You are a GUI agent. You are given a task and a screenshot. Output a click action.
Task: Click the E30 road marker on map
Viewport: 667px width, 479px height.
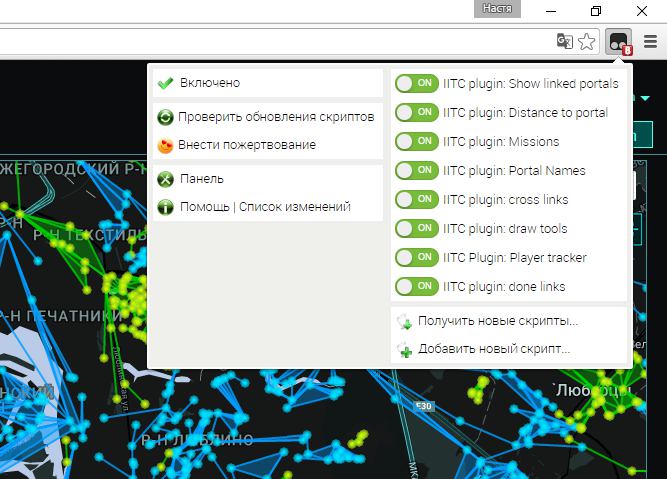point(424,406)
